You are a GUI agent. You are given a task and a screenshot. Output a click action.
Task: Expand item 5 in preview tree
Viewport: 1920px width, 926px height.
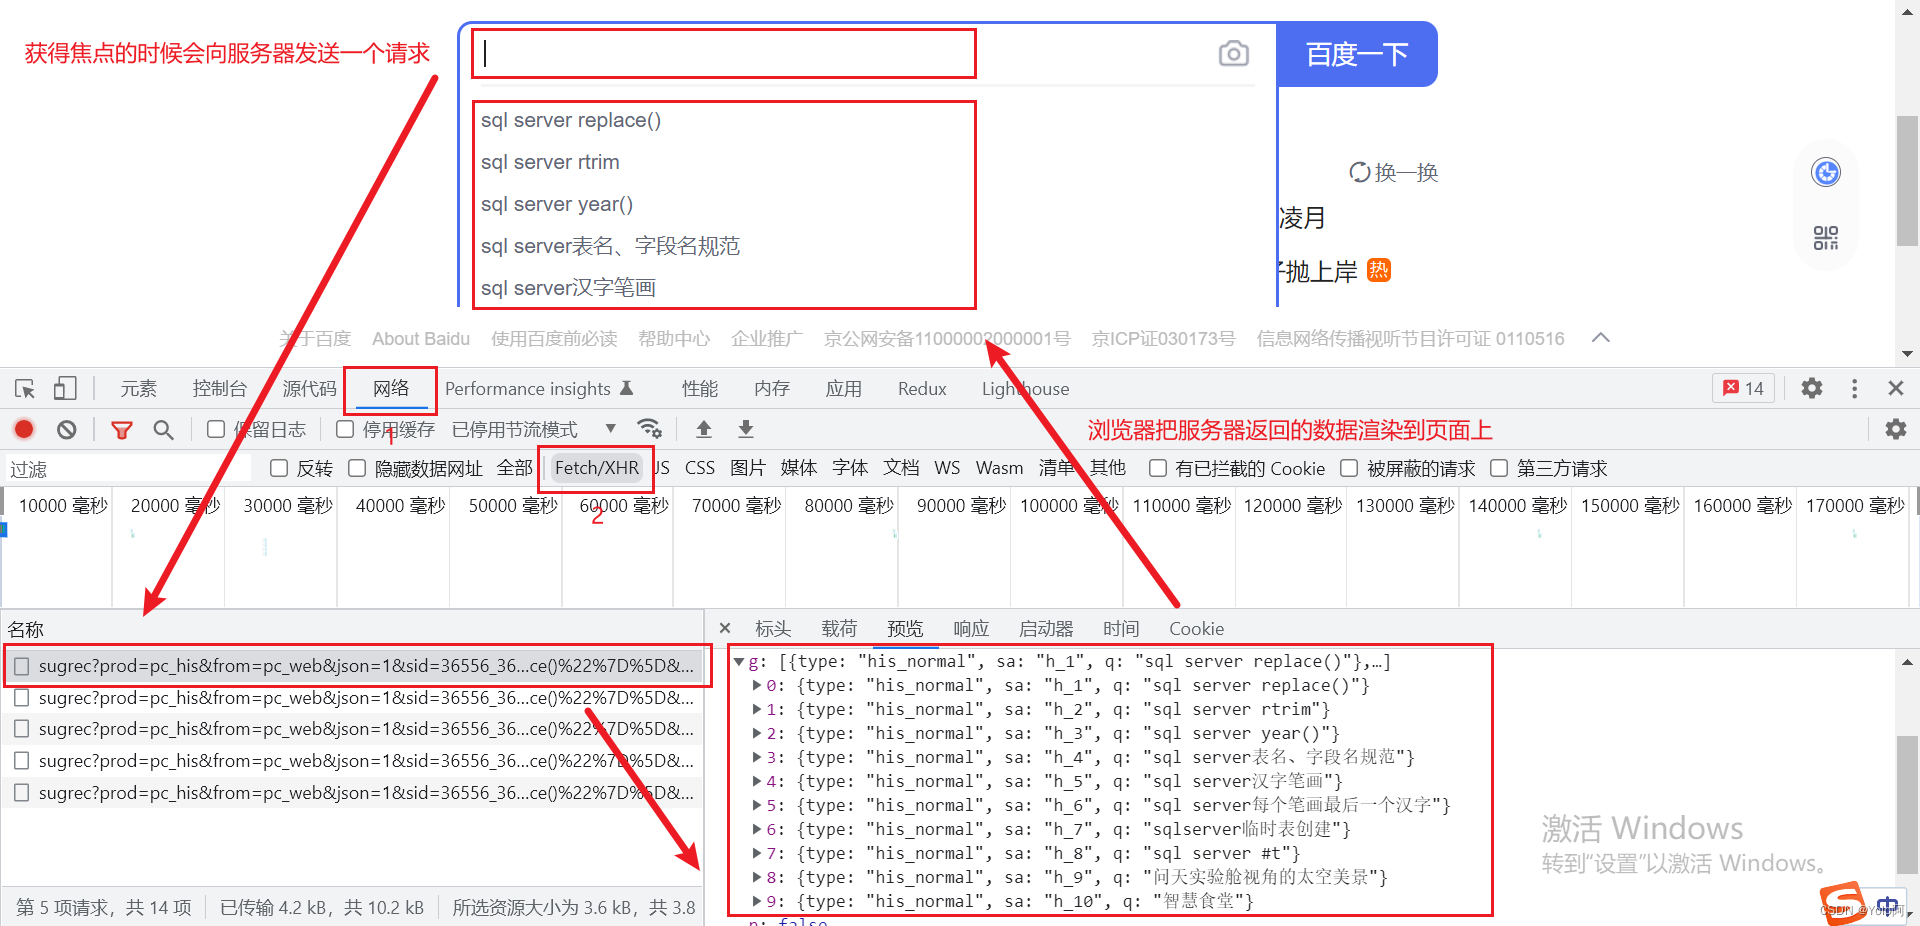point(757,805)
